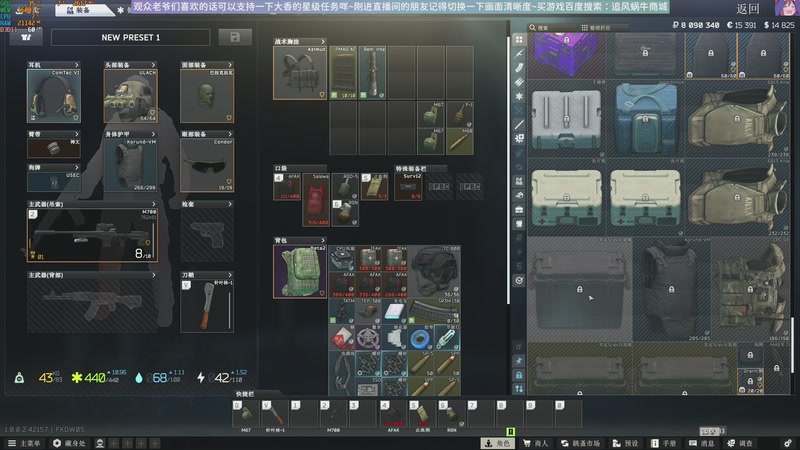Toggle the lock filter in stash sidebar

coord(519,375)
